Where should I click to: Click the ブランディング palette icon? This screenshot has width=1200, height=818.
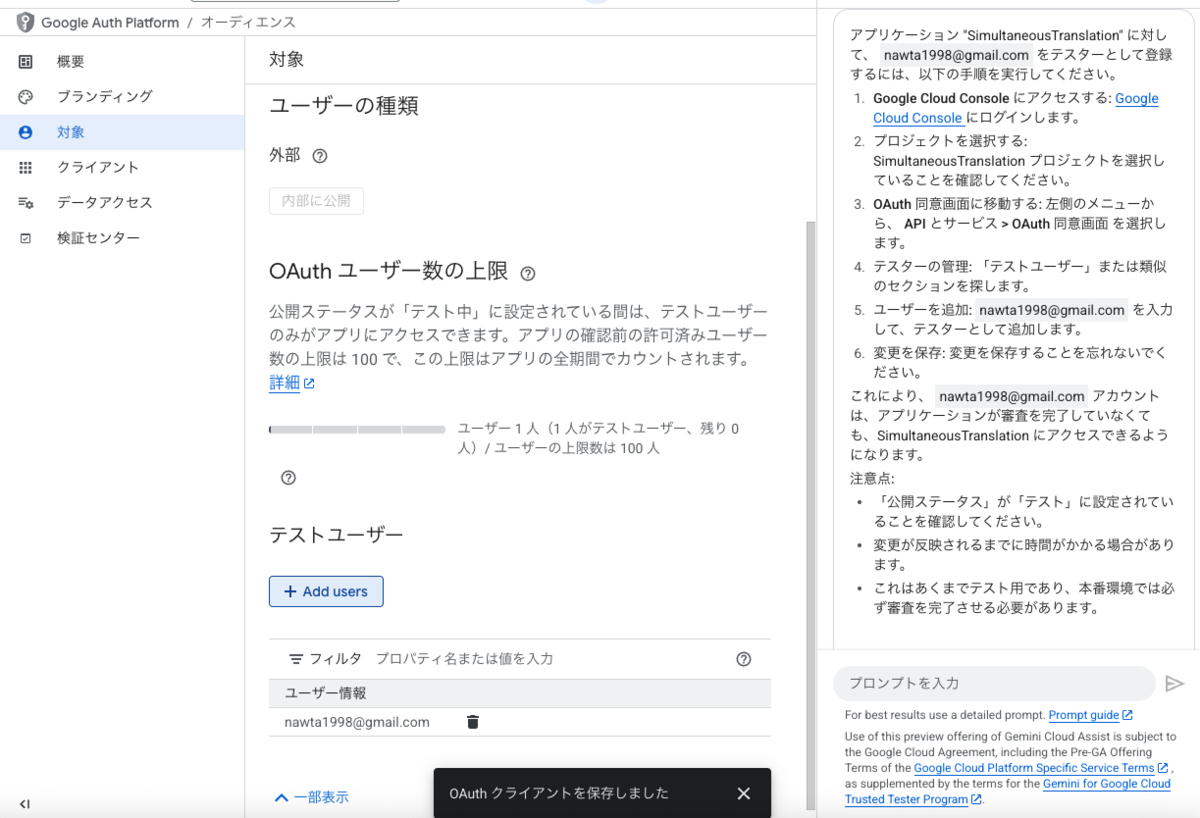pos(26,97)
